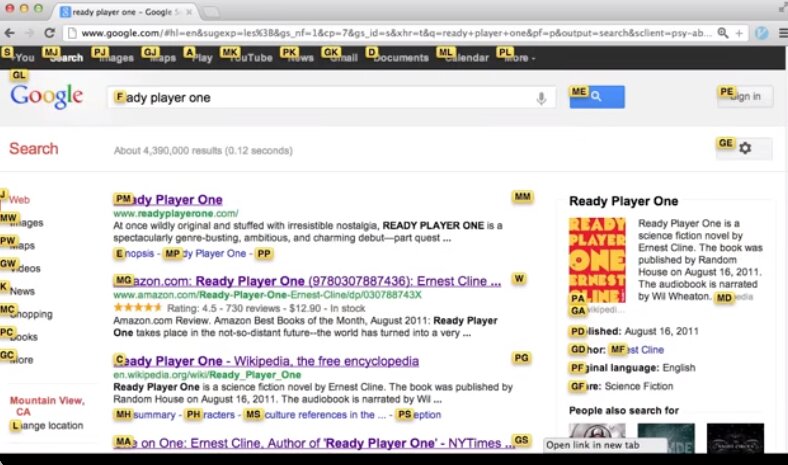Click the Google logo

pos(46,97)
